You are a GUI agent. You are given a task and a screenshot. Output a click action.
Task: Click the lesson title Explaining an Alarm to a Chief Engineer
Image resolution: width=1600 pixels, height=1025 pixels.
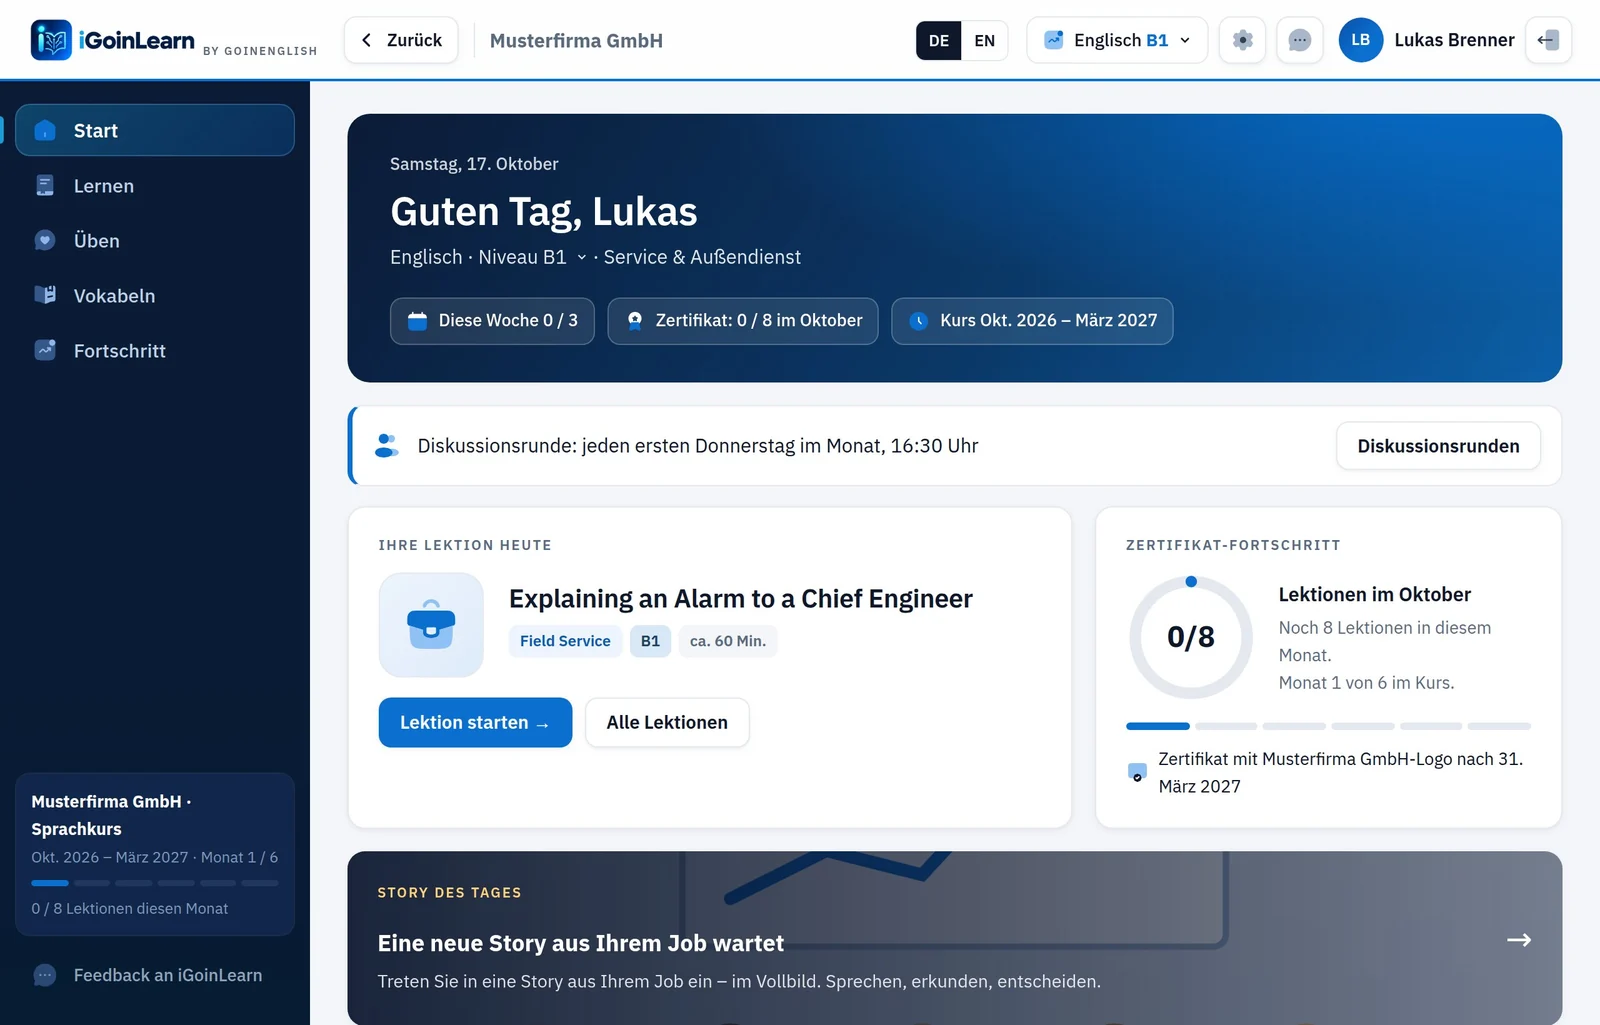point(741,598)
